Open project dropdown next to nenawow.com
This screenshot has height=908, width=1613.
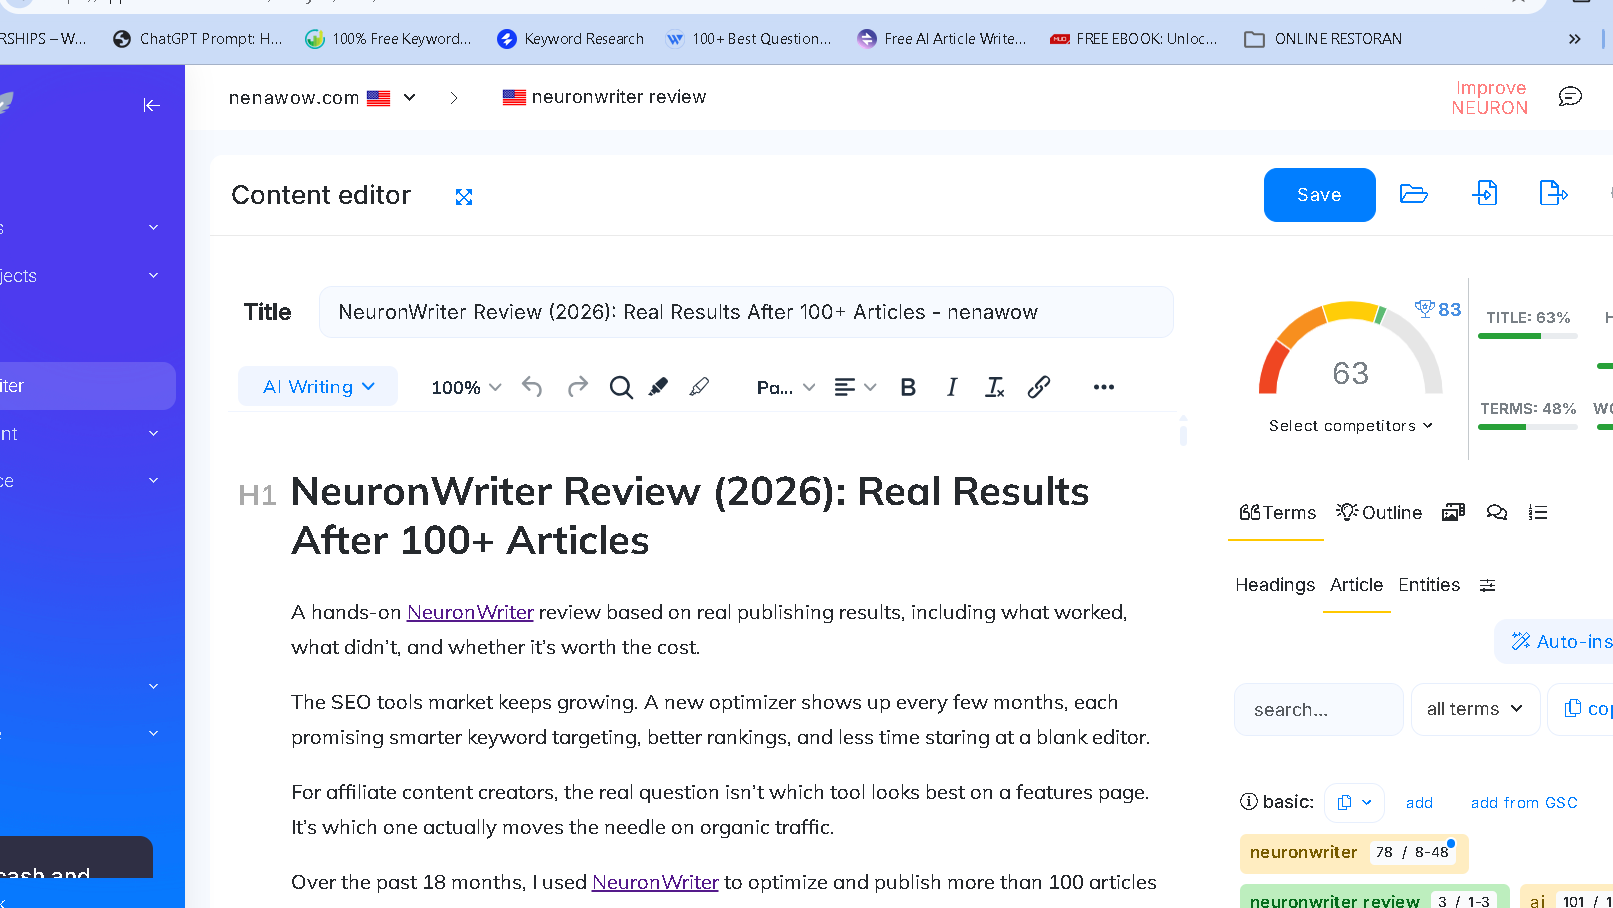(x=409, y=97)
